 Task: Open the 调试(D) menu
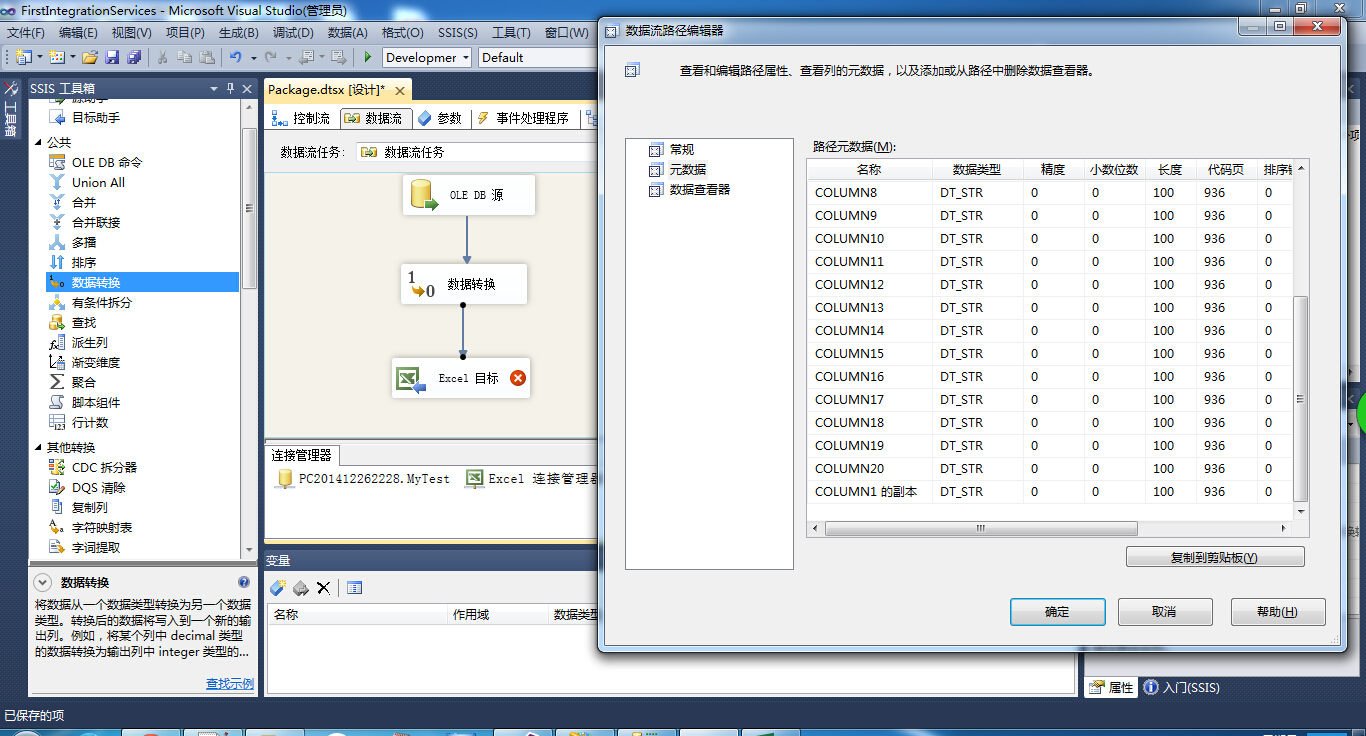292,33
